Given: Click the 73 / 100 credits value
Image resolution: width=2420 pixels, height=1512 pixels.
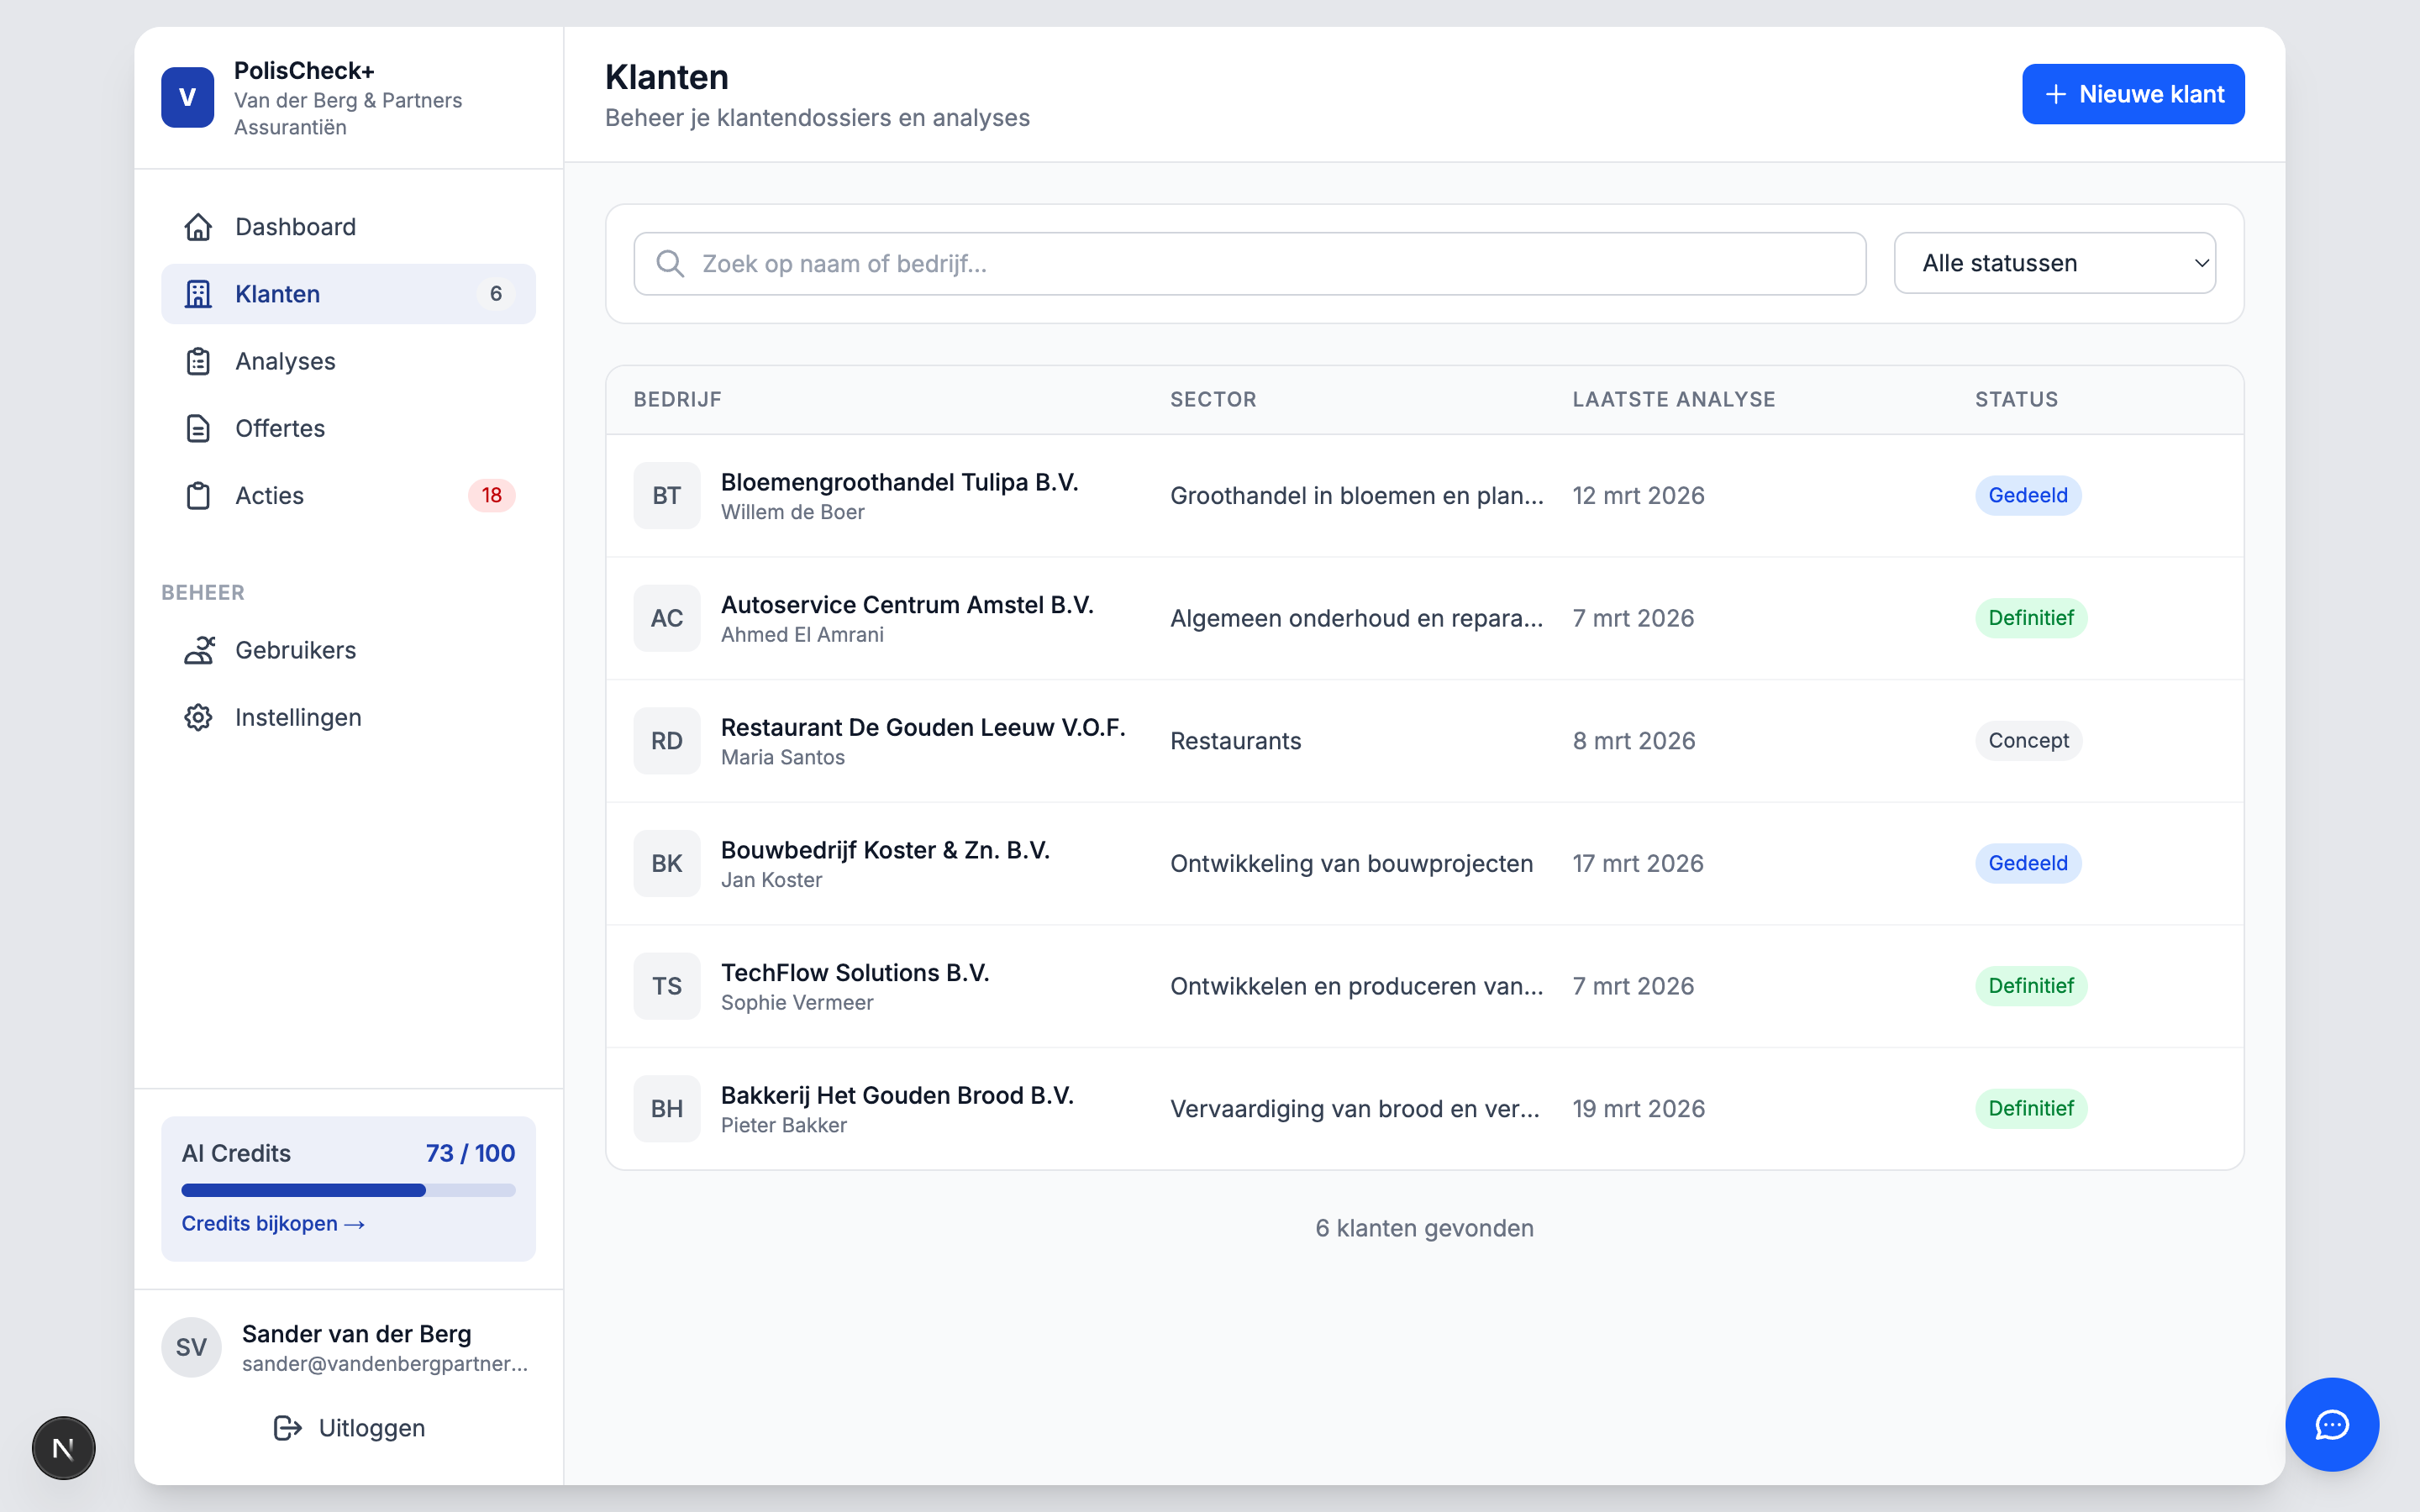Looking at the screenshot, I should pyautogui.click(x=470, y=1153).
